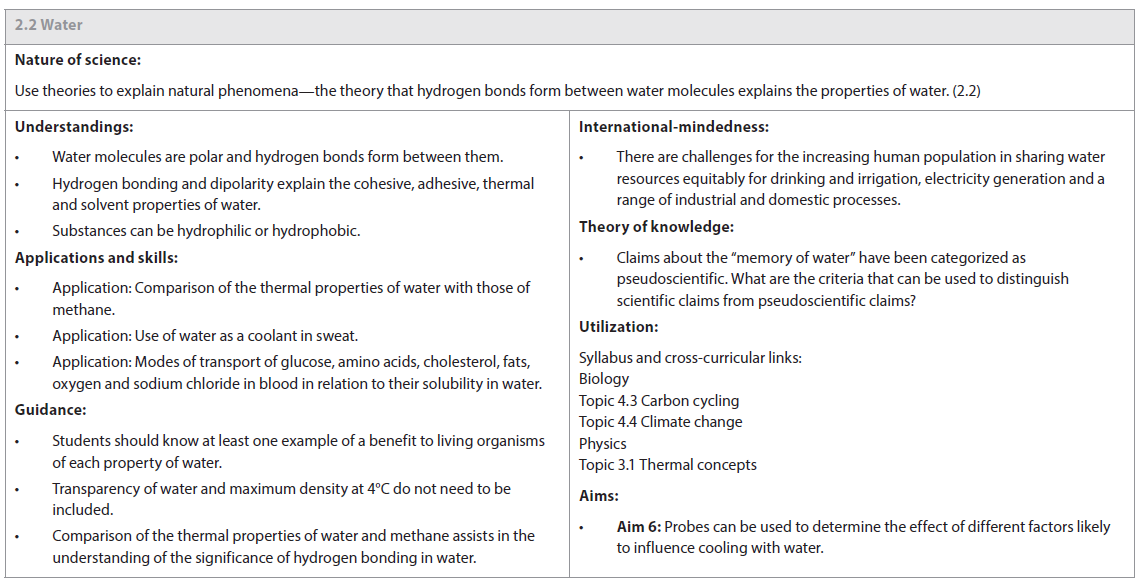
Task: Click the "Understandings:" heading
Action: 74,126
